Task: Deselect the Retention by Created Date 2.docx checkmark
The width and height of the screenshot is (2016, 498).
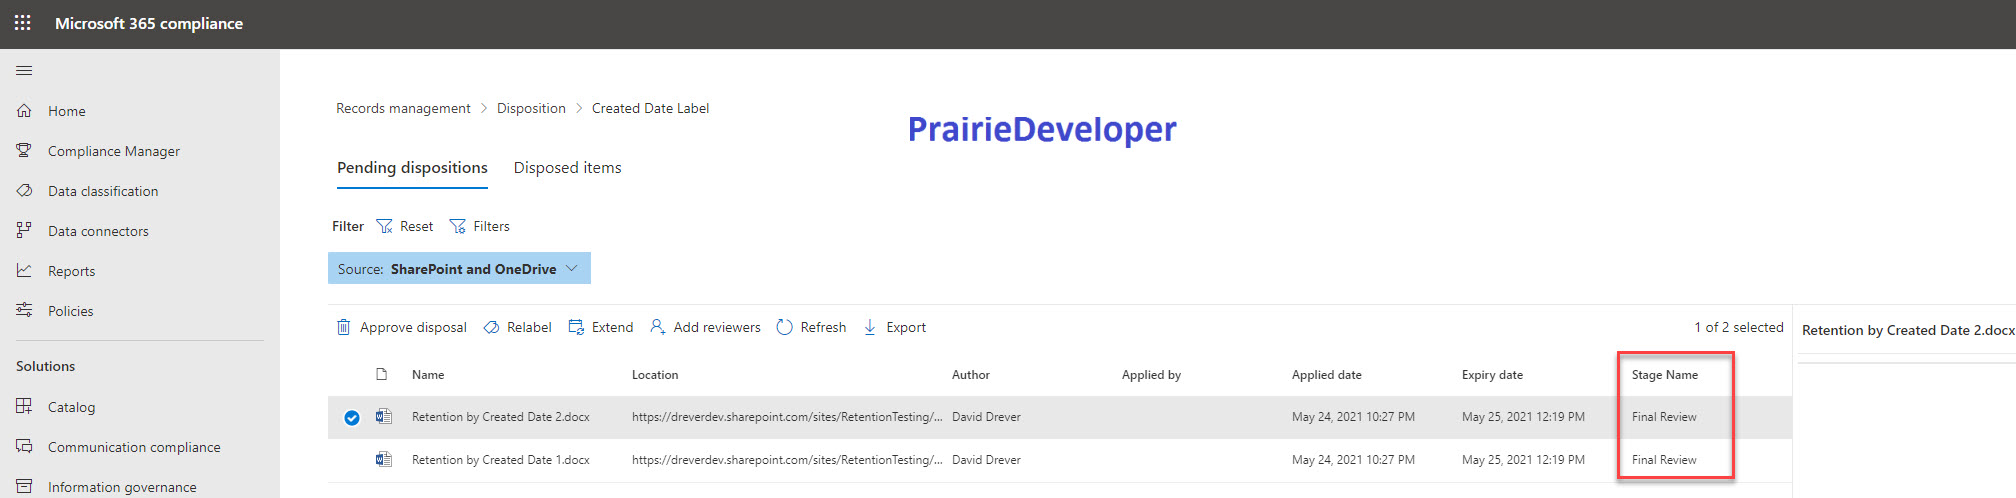Action: click(352, 418)
